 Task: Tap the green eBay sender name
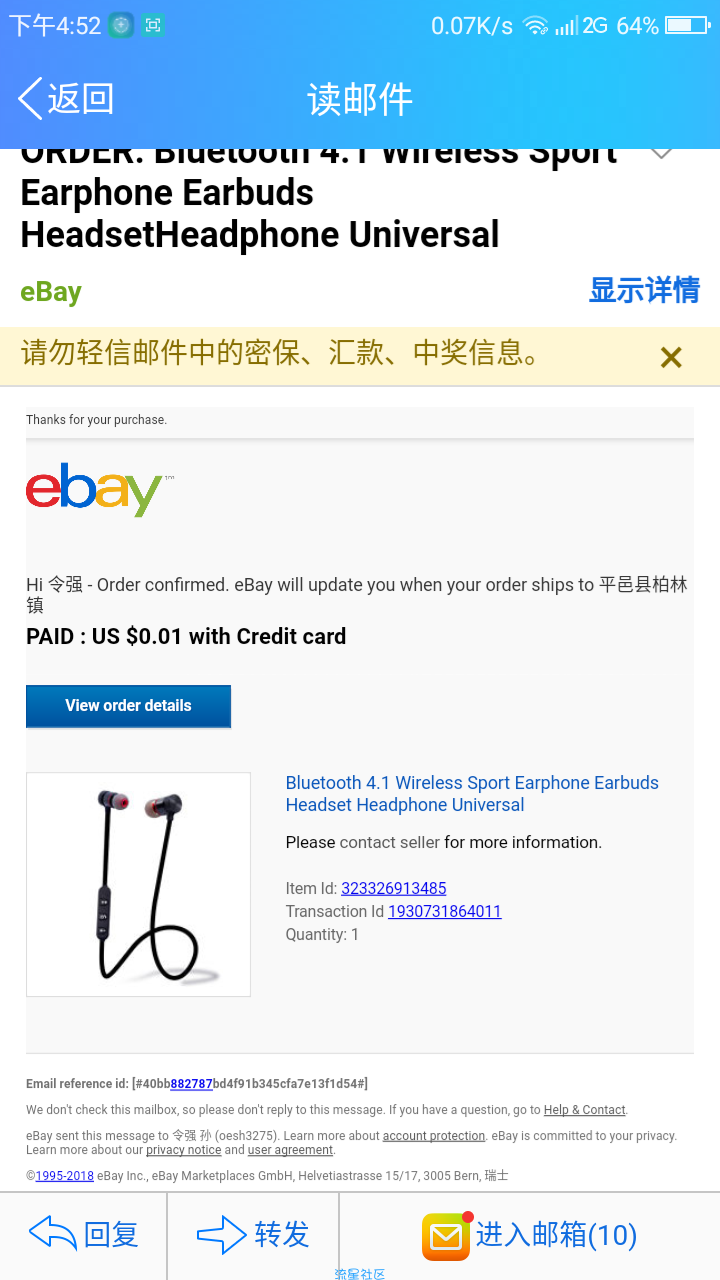click(51, 292)
